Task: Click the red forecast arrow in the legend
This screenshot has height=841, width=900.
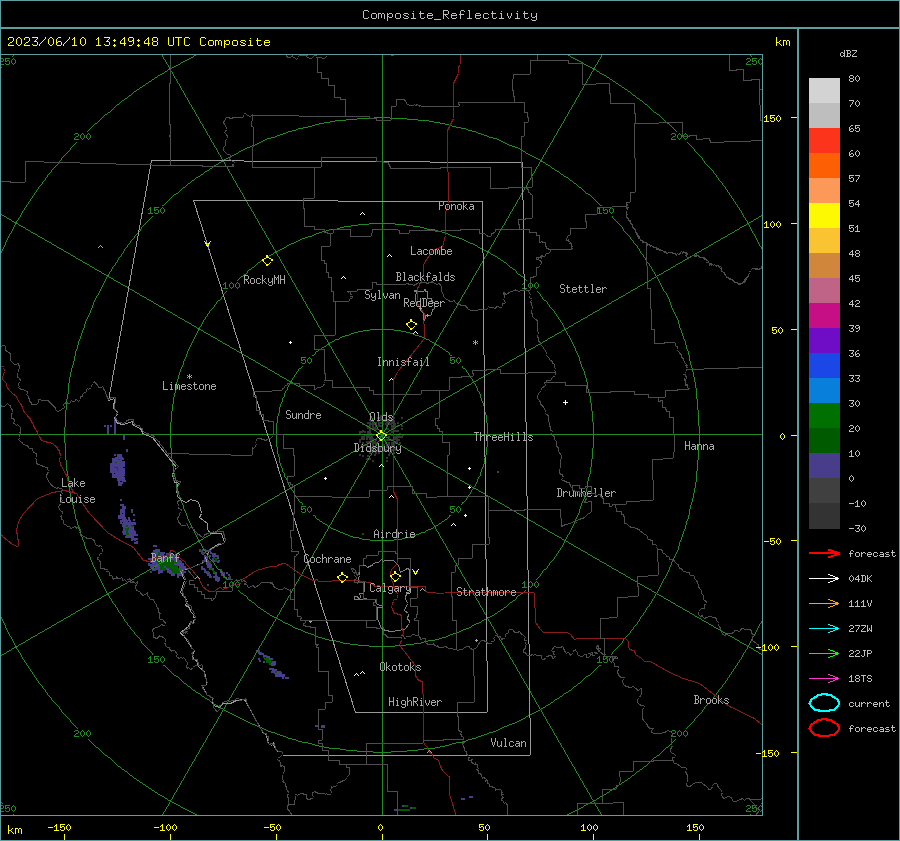Action: (x=824, y=553)
